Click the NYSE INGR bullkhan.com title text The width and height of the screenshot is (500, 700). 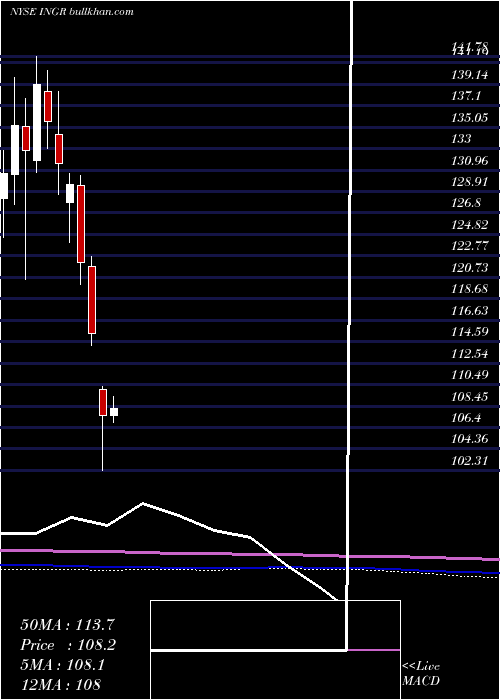tap(72, 12)
